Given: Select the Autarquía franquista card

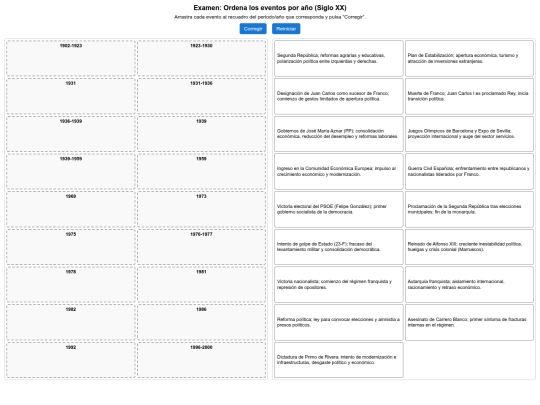Looking at the screenshot, I should click(x=469, y=285).
